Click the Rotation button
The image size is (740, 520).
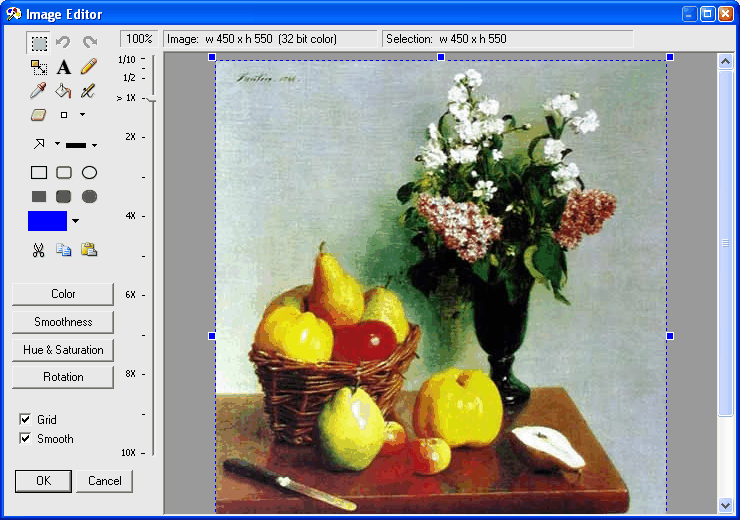pos(63,377)
